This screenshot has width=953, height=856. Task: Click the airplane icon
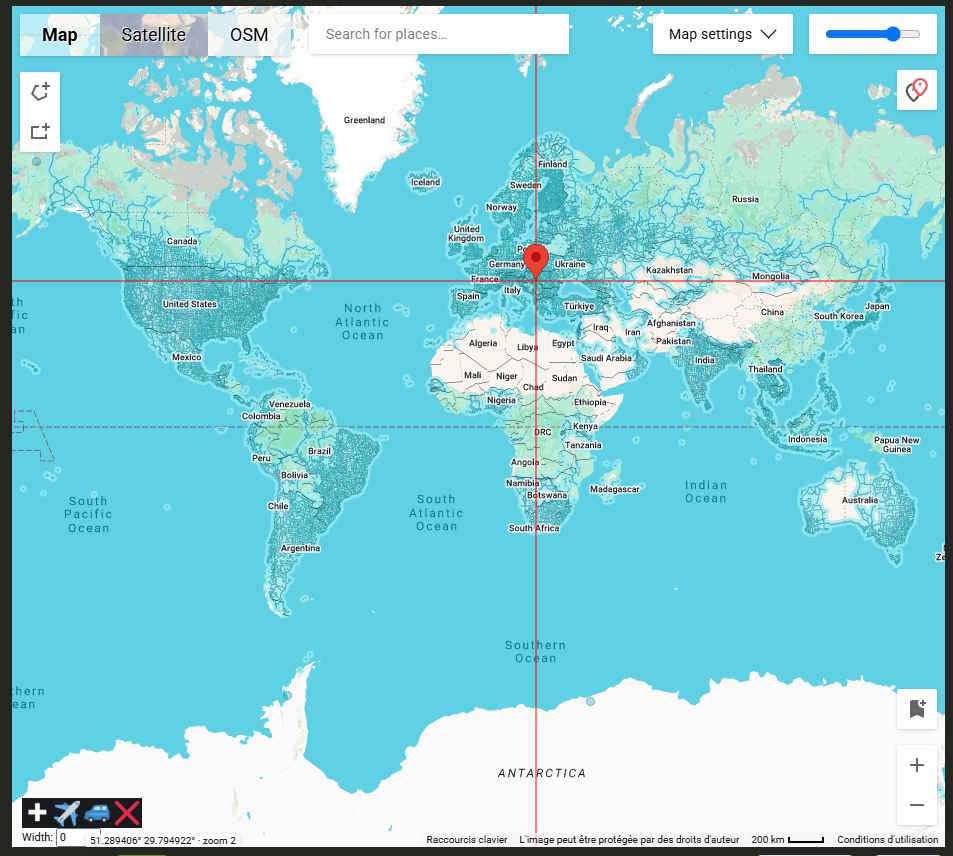67,813
